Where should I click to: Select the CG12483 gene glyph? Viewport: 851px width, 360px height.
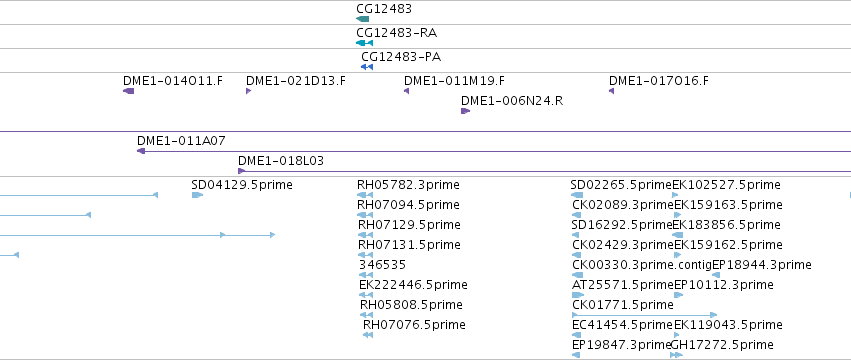tap(363, 19)
